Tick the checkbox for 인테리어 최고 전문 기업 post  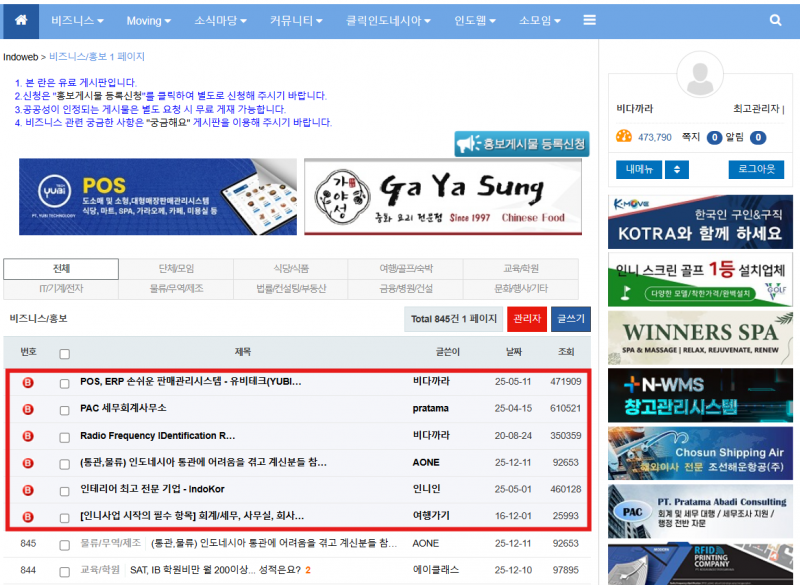pos(65,490)
